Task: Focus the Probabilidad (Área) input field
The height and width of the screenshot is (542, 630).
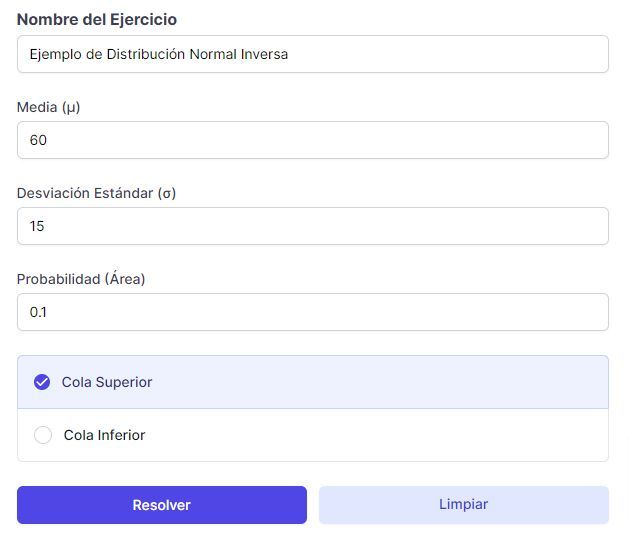Action: (x=313, y=312)
